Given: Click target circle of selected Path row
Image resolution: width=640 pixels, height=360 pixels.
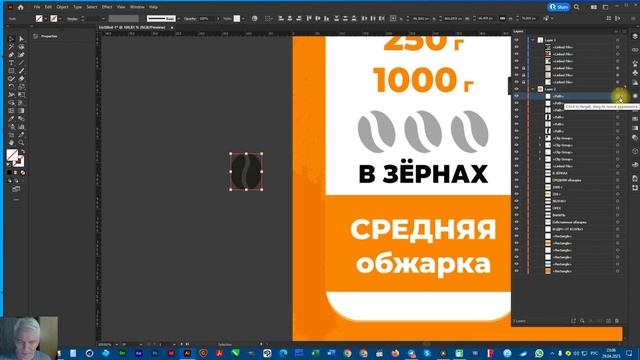Looking at the screenshot, I should coord(618,96).
